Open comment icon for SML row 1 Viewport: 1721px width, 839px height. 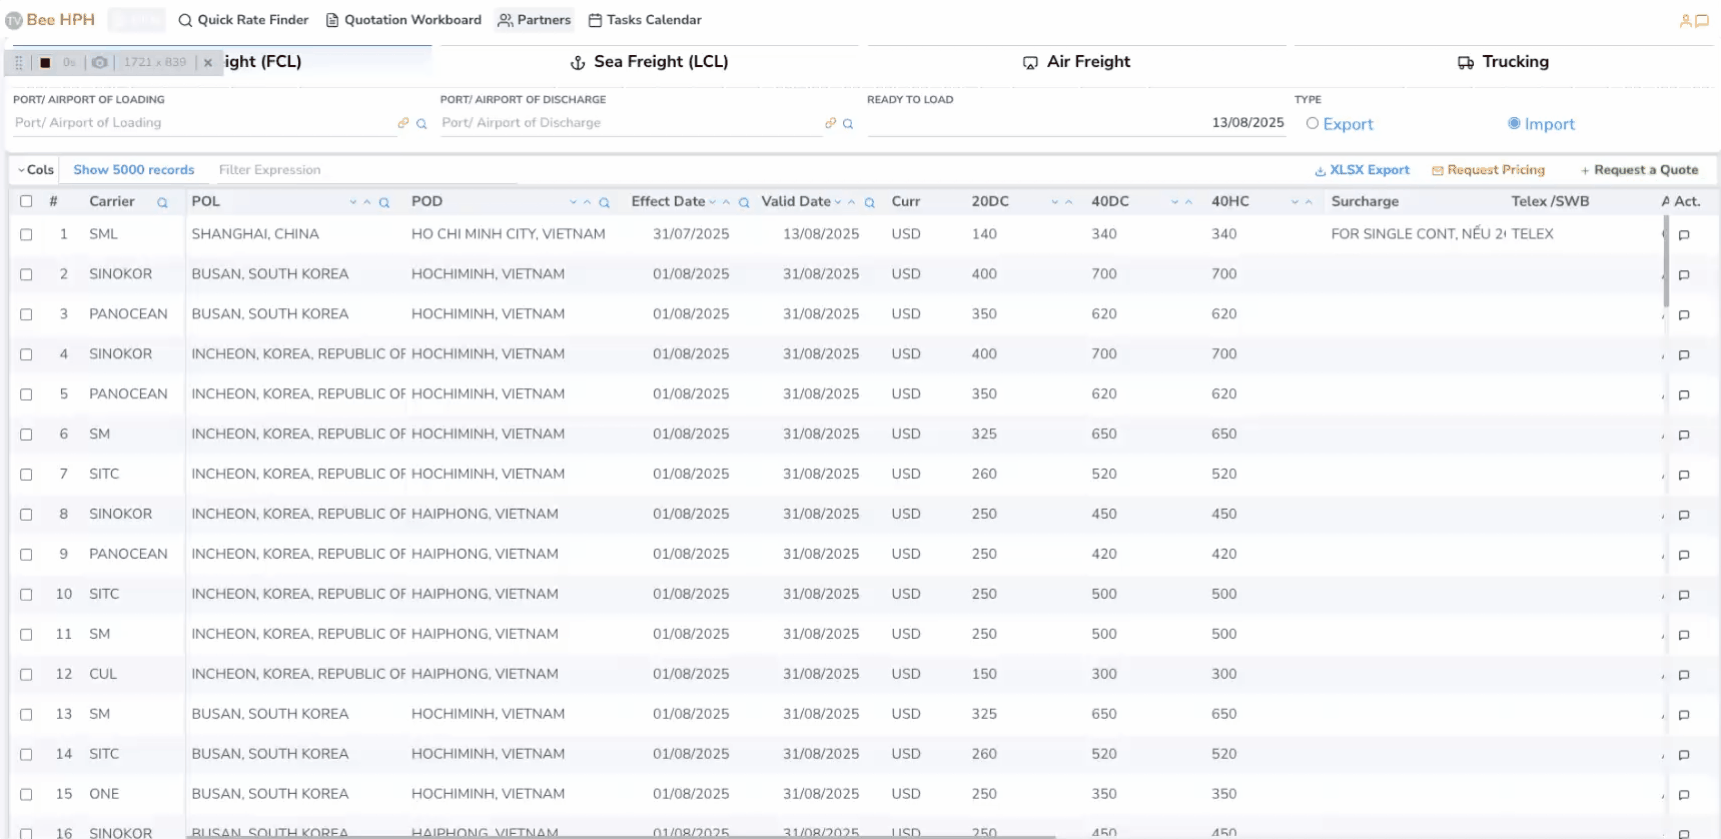pos(1684,235)
